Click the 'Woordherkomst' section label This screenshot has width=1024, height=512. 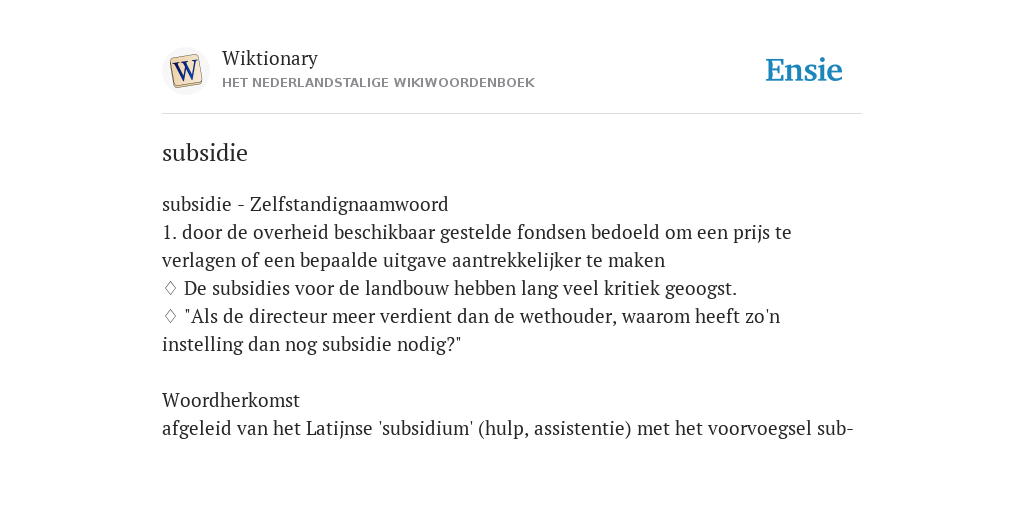pos(231,400)
